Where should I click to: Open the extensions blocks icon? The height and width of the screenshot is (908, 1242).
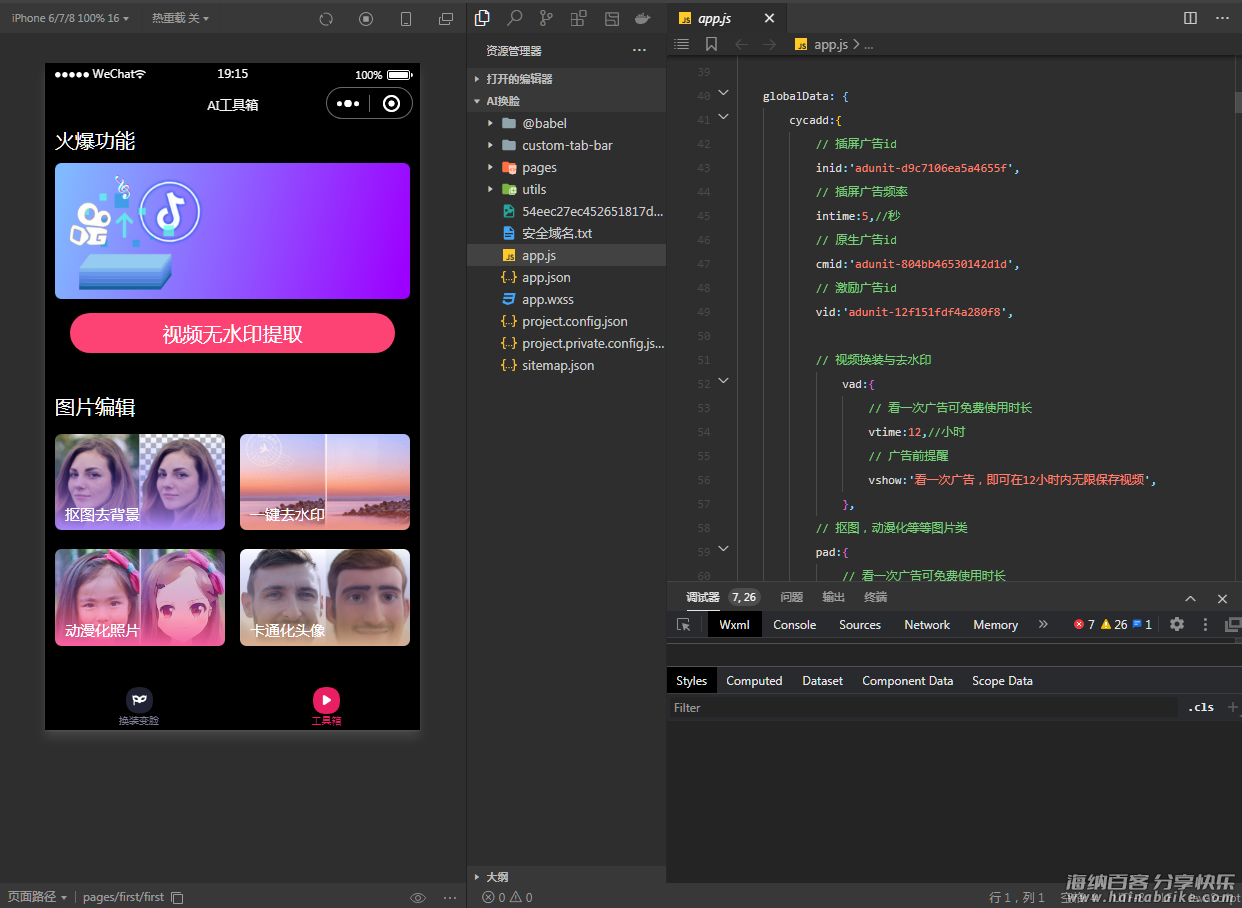578,18
